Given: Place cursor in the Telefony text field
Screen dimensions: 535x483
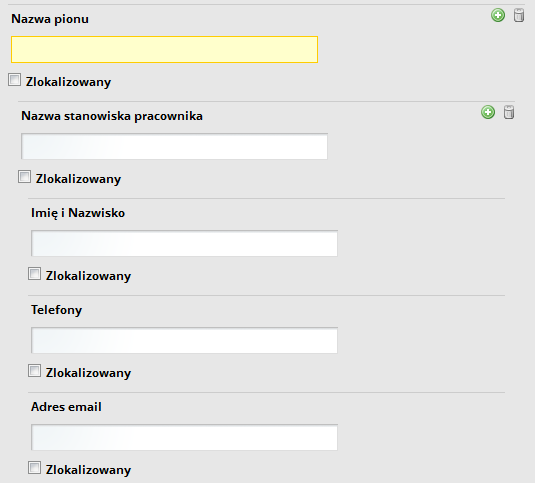Looking at the screenshot, I should pyautogui.click(x=184, y=340).
